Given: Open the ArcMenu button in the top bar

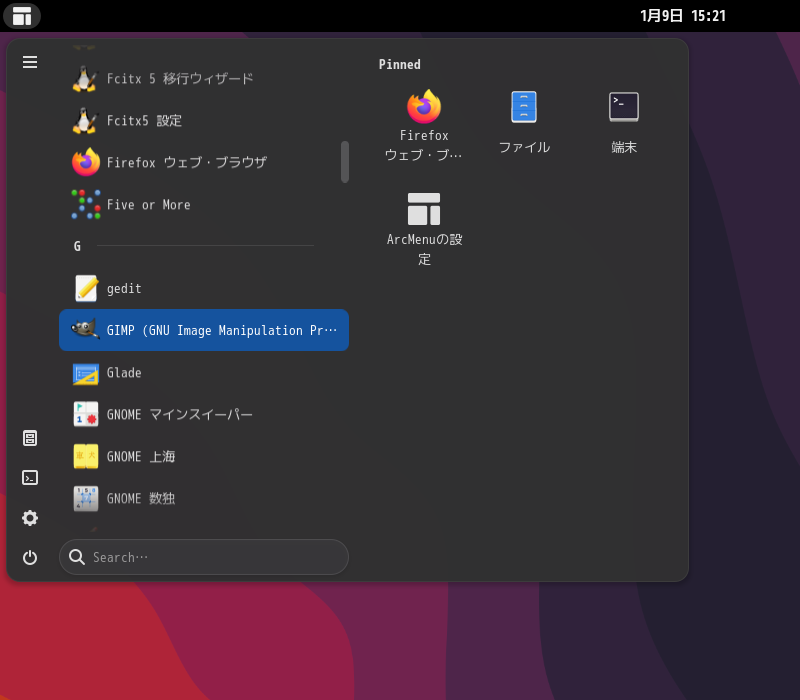Looking at the screenshot, I should (22, 16).
